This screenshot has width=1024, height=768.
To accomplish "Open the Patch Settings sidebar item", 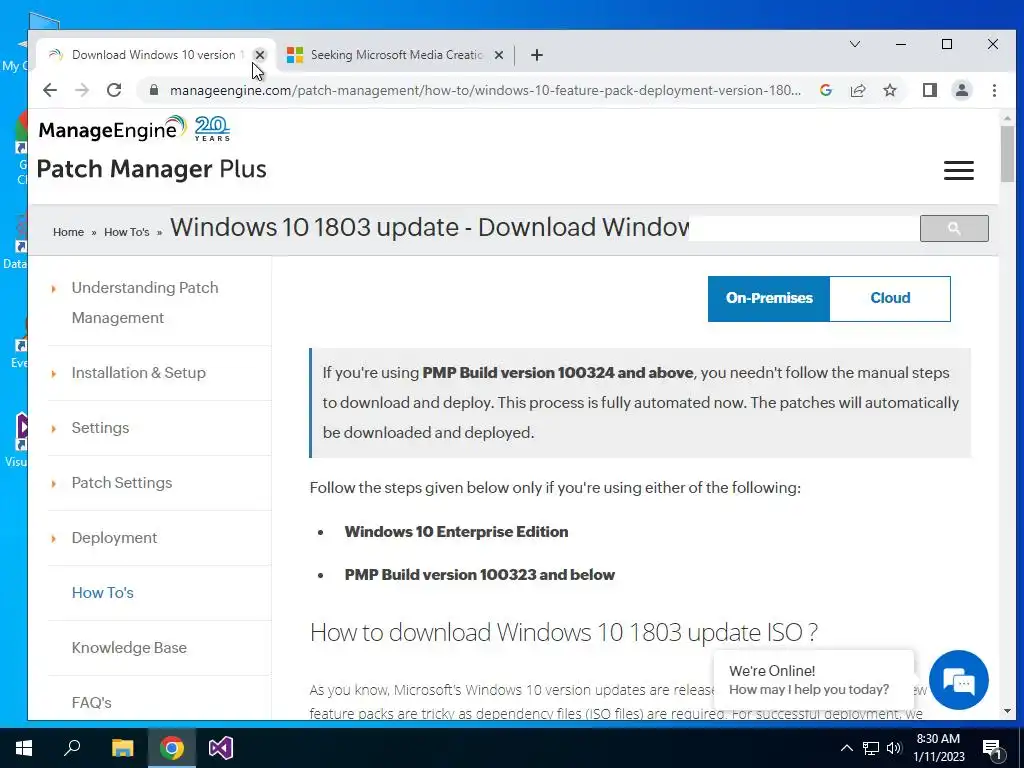I will pyautogui.click(x=122, y=483).
